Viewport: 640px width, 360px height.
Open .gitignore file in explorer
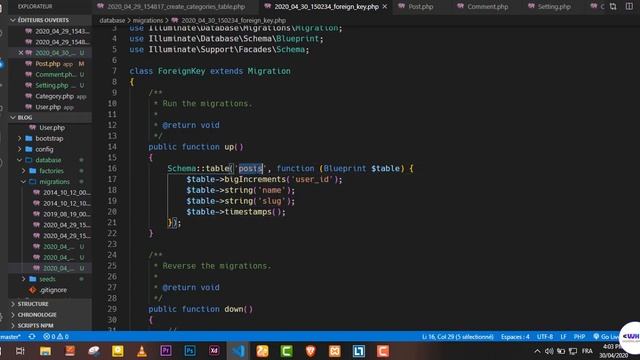tap(53, 290)
